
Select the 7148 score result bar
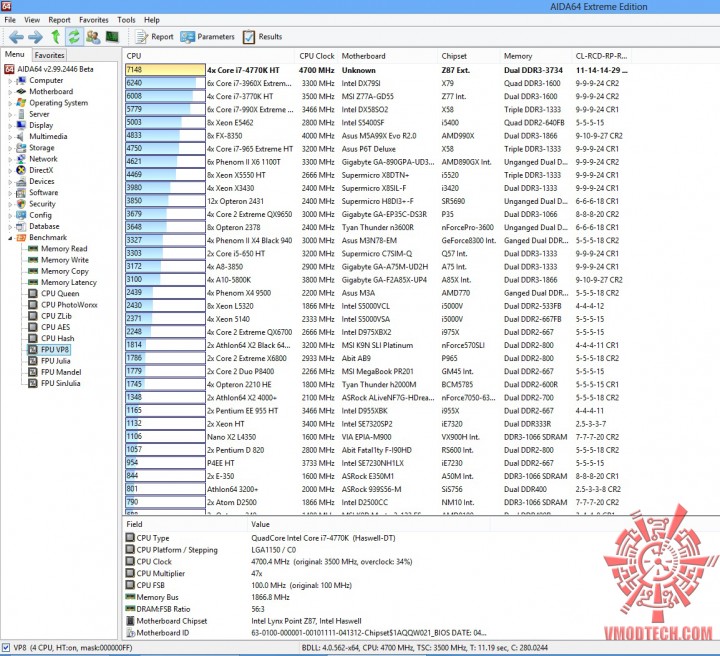[x=165, y=70]
